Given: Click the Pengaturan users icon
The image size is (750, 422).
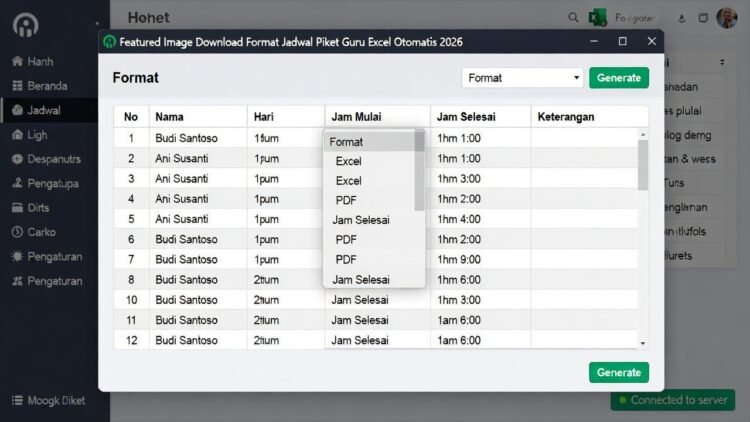Looking at the screenshot, I should click(x=18, y=281).
